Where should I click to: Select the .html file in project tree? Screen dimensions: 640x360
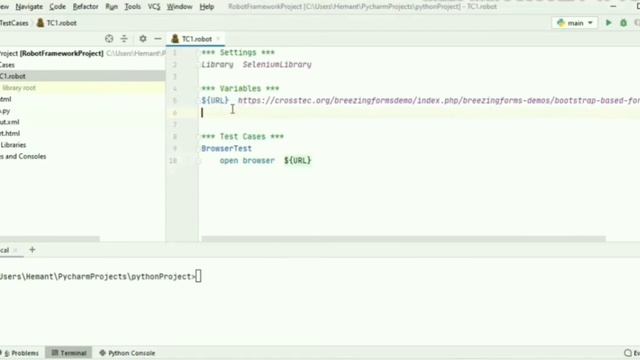tap(6, 99)
